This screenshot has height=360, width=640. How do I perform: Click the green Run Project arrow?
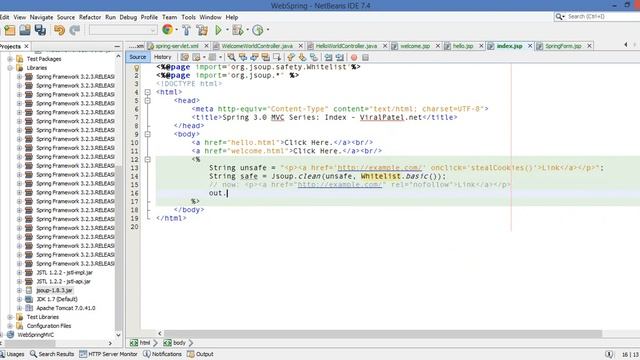(218, 30)
